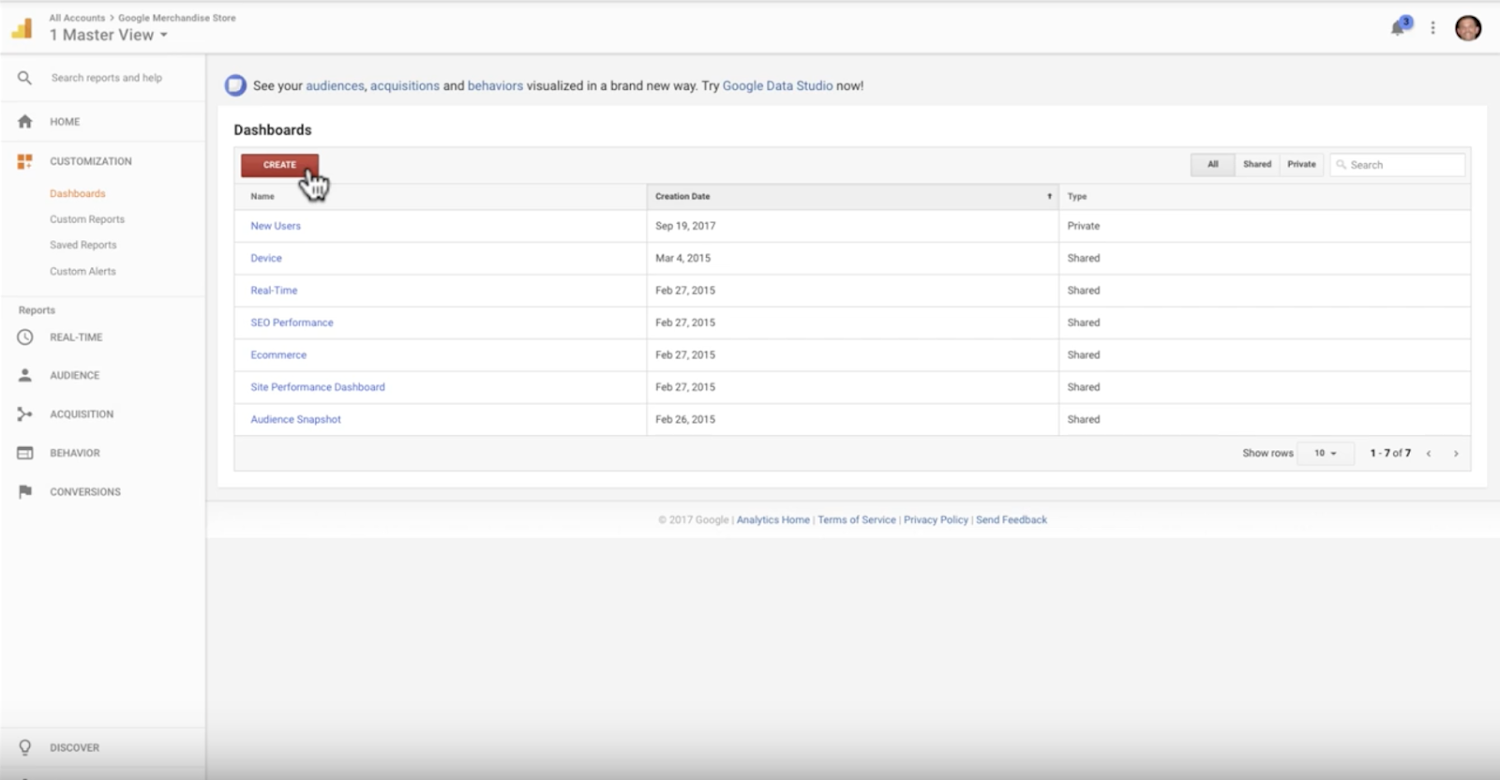Open Privacy Policy footer link
The width and height of the screenshot is (1500, 780).
[936, 520]
